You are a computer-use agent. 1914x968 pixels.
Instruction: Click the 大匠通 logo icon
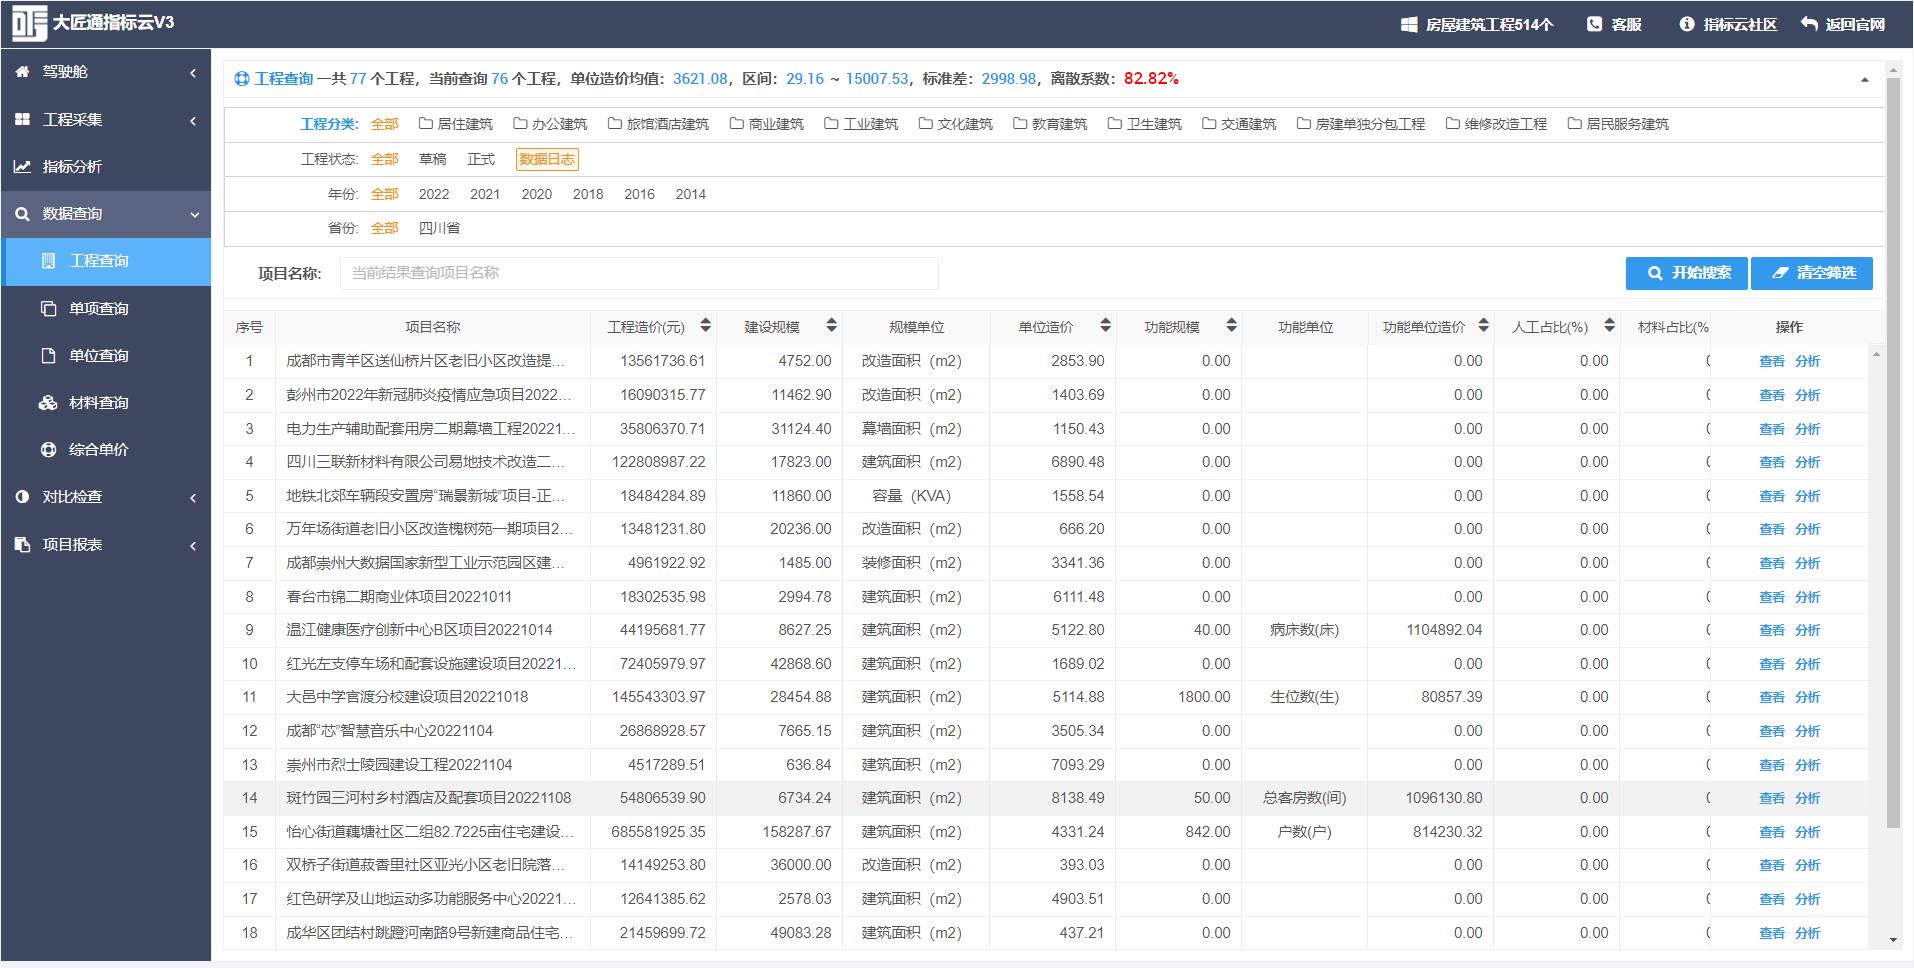click(29, 24)
